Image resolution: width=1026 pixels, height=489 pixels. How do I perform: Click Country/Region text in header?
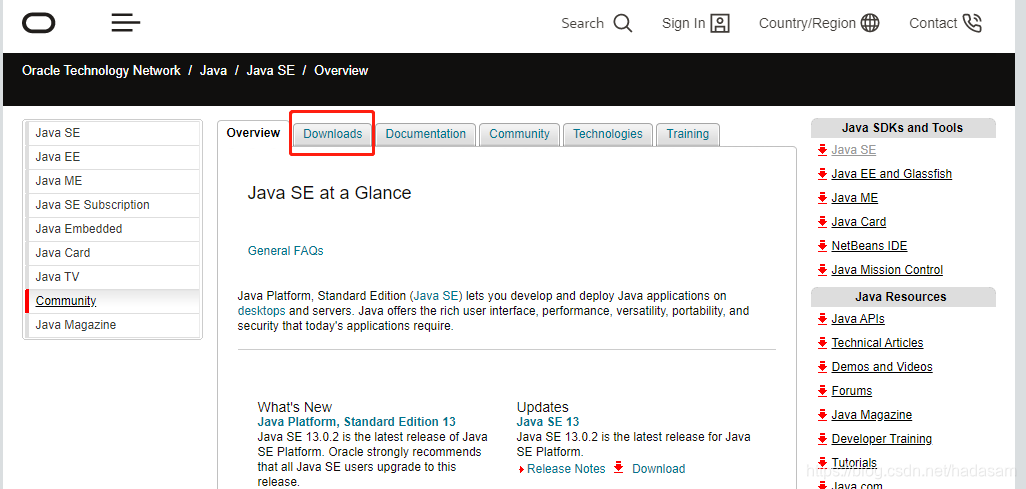coord(807,24)
